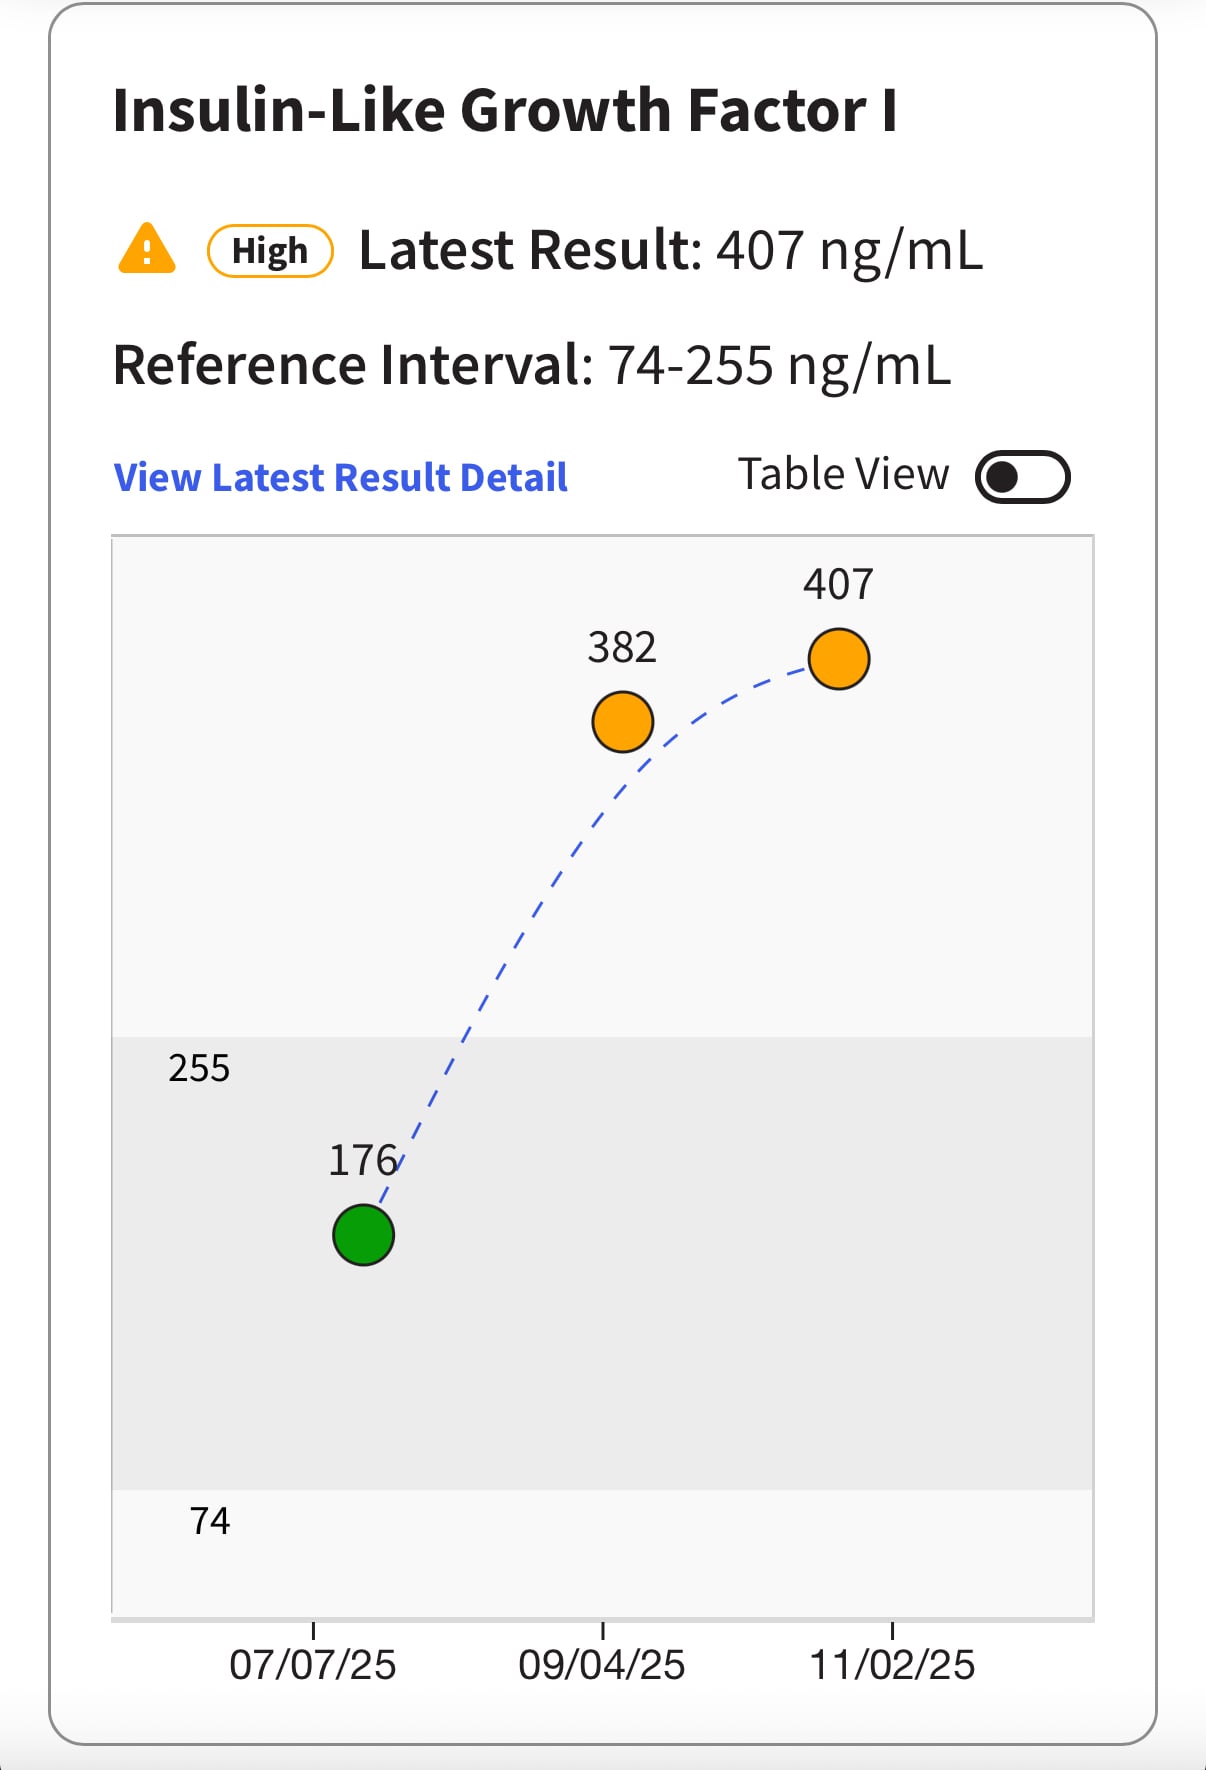Click the Insulin-Like Growth Factor I heading
The image size is (1206, 1770).
point(505,110)
